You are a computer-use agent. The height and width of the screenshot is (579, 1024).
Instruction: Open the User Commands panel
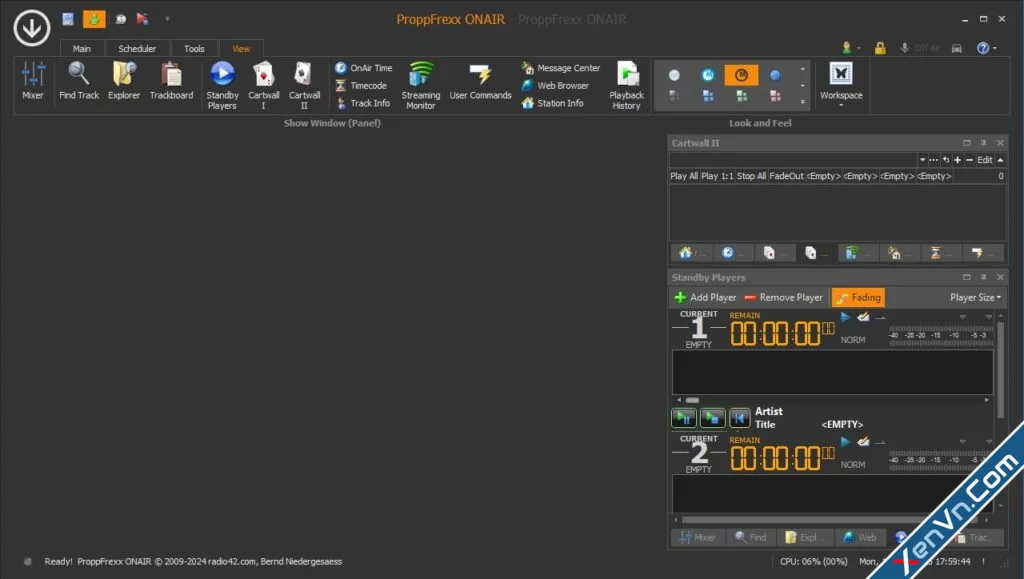pos(480,81)
